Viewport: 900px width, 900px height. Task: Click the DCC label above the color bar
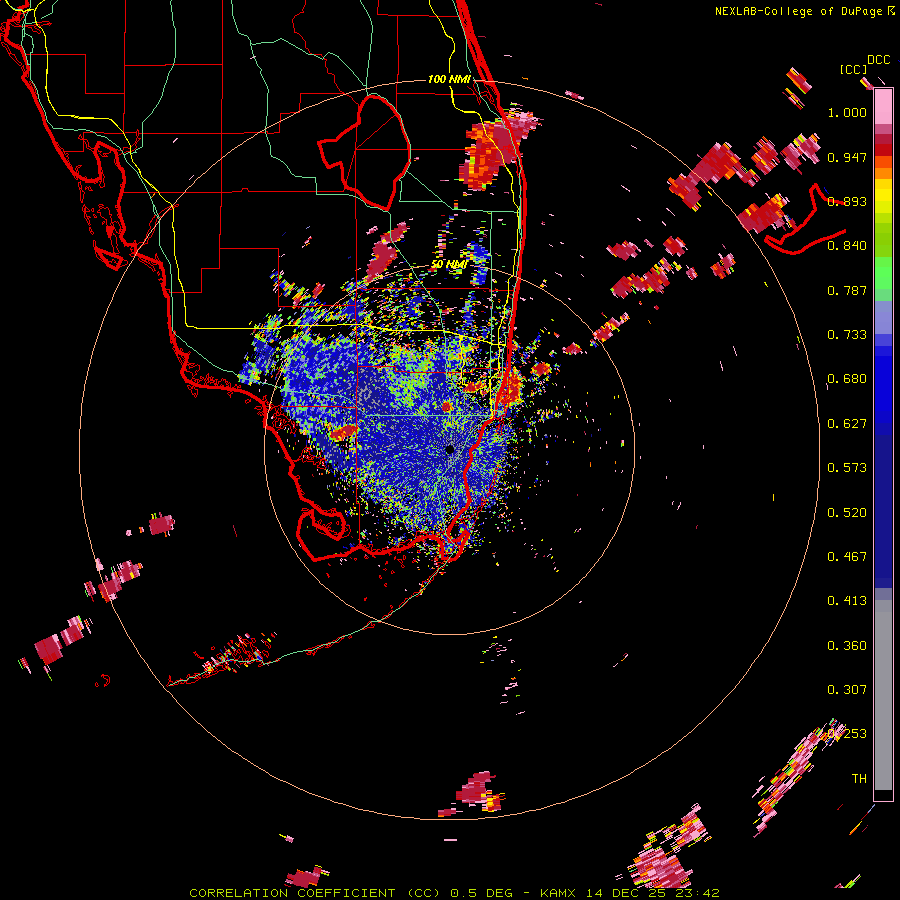878,60
